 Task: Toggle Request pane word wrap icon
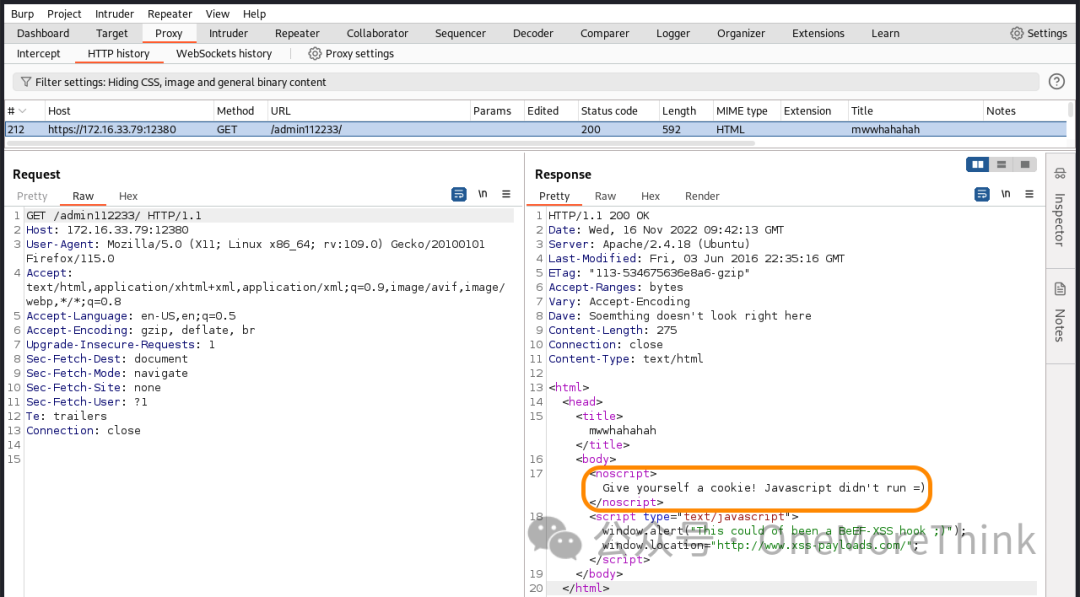[x=459, y=194]
